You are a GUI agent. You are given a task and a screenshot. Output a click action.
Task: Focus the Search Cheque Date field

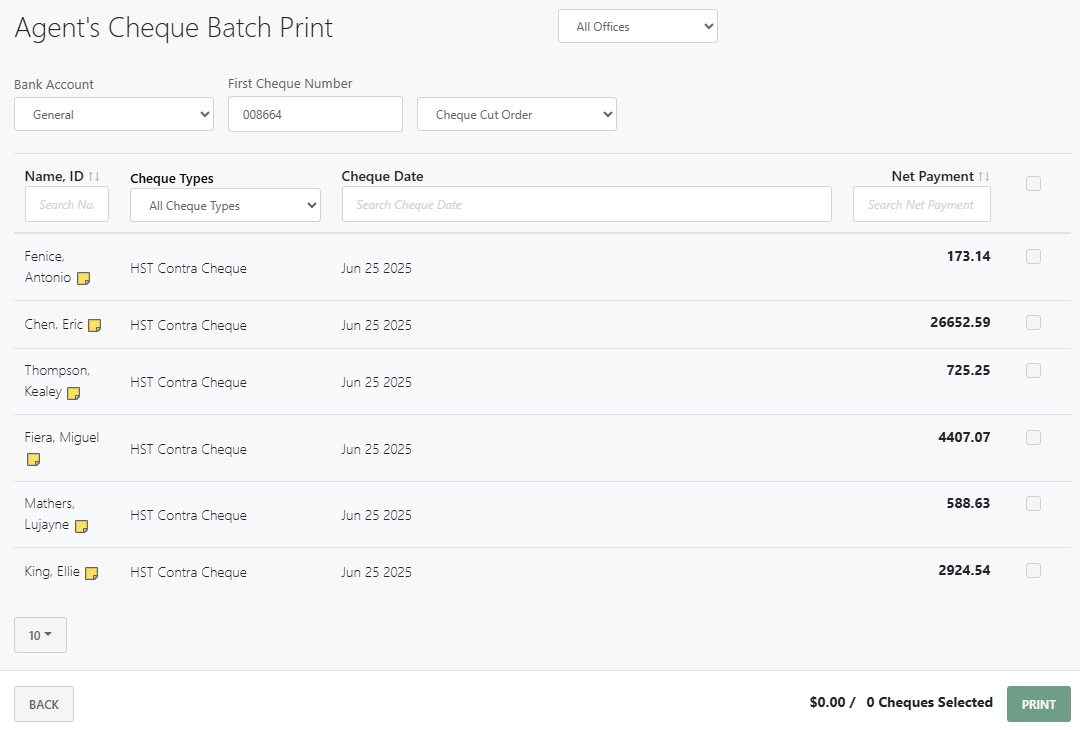pyautogui.click(x=587, y=205)
